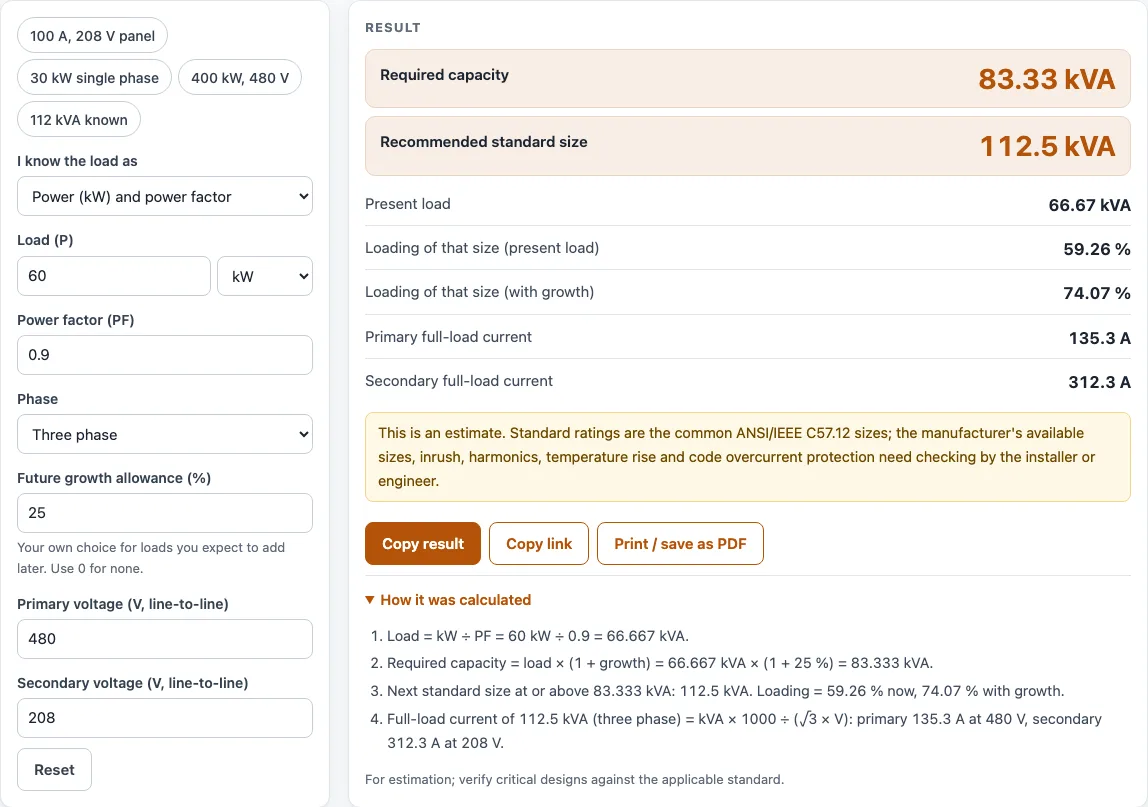1148x807 pixels.
Task: Click calculation step 1 about Load = kW ÷ PF
Action: (538, 636)
